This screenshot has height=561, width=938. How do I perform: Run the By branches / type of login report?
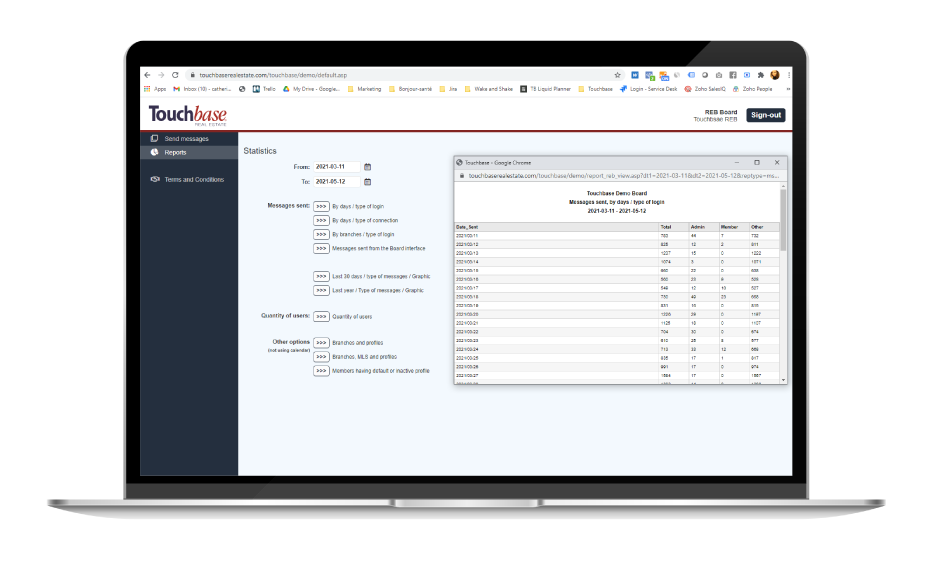[321, 234]
